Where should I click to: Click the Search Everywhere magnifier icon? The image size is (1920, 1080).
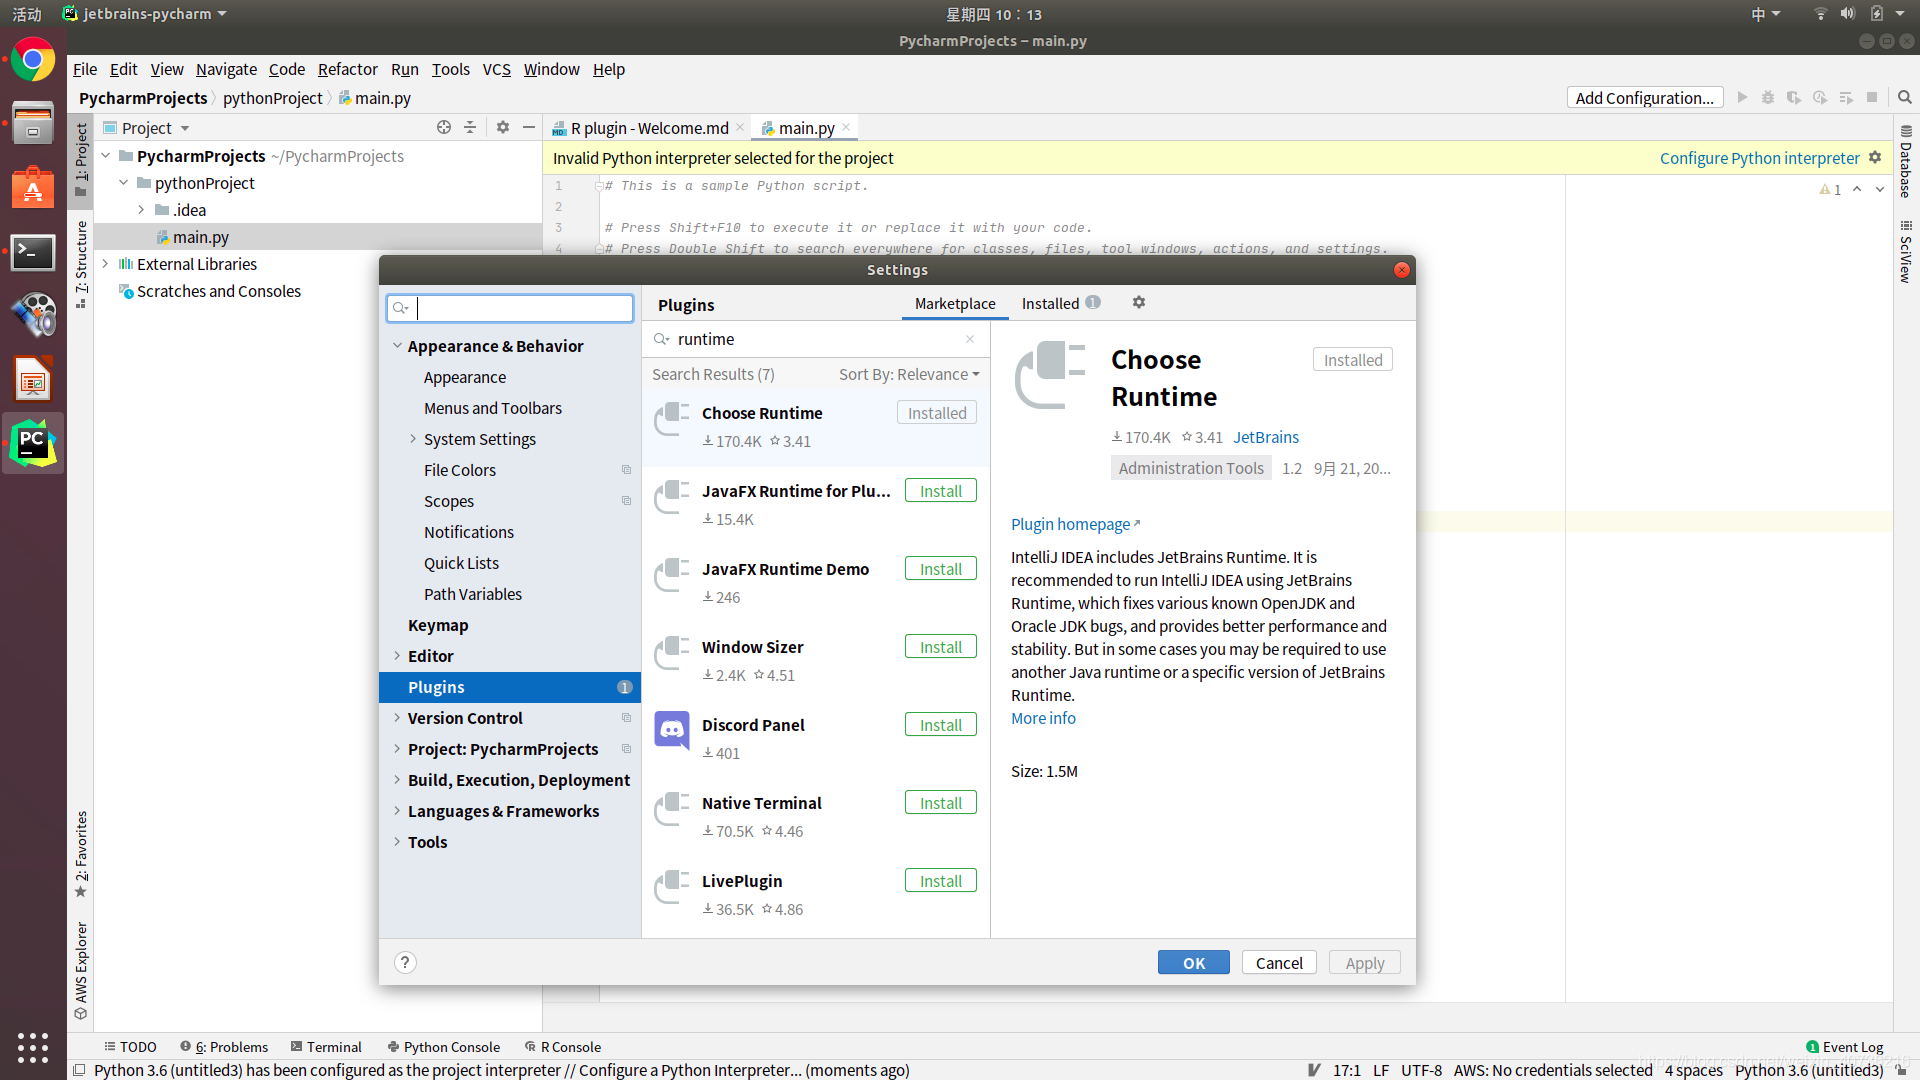coord(1905,97)
